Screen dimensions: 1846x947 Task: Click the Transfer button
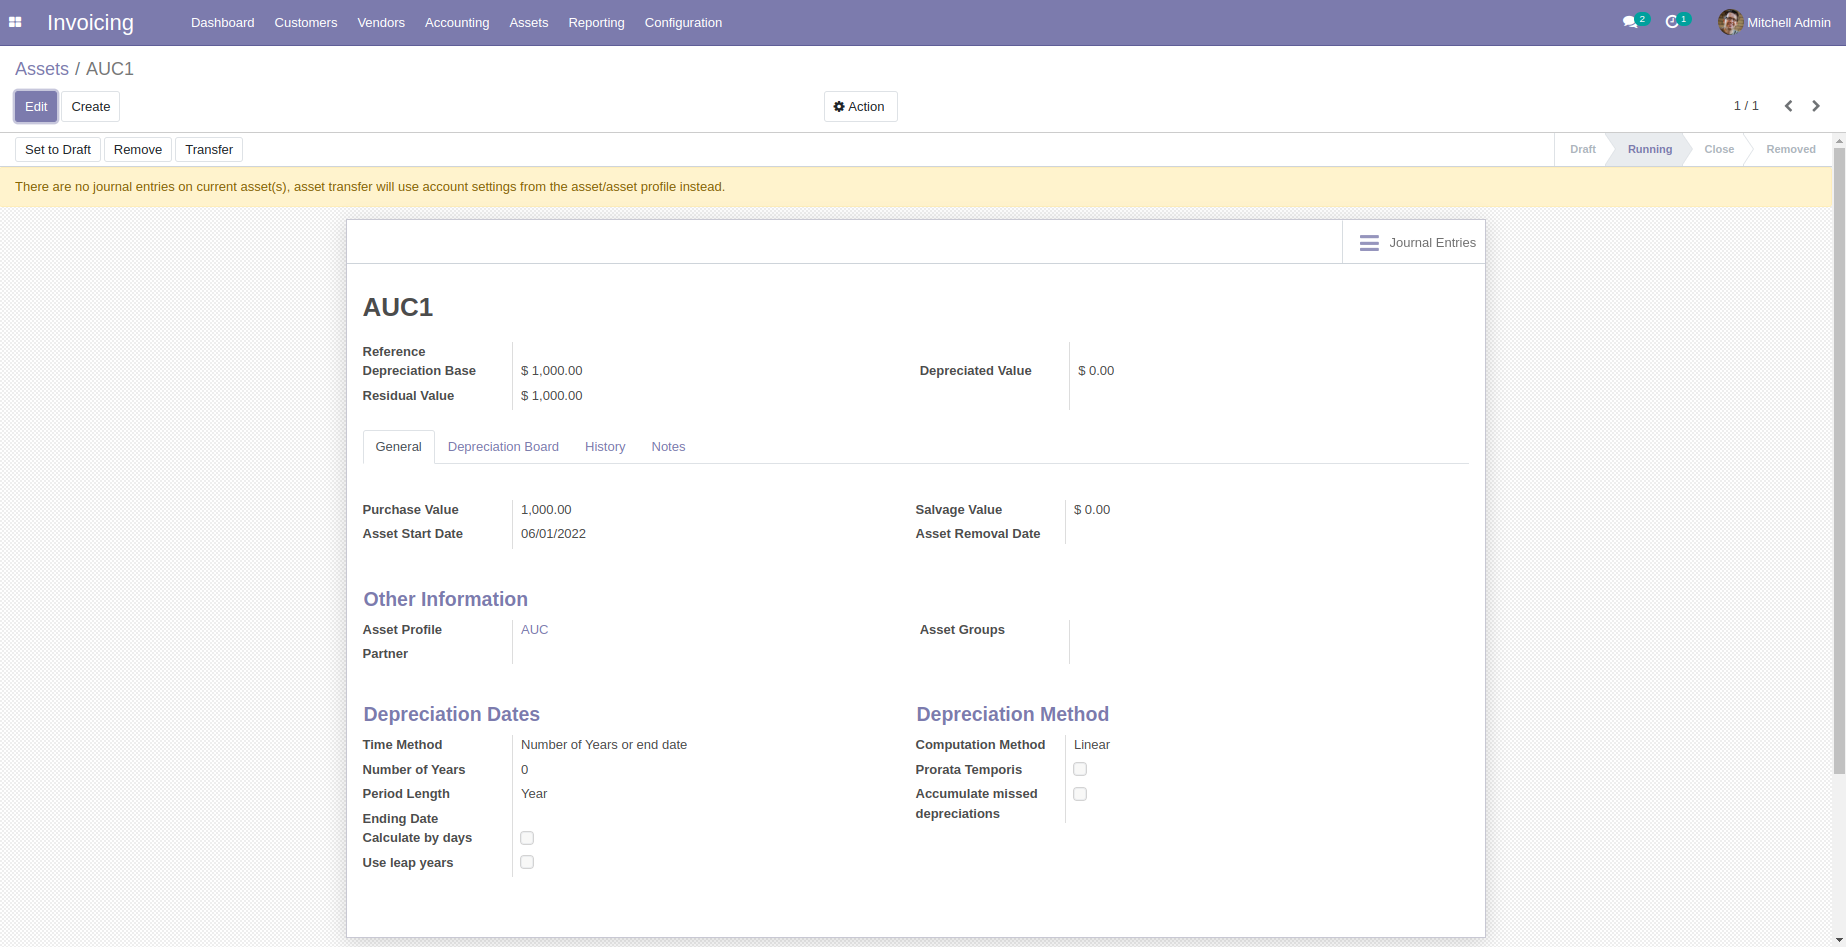pyautogui.click(x=208, y=149)
